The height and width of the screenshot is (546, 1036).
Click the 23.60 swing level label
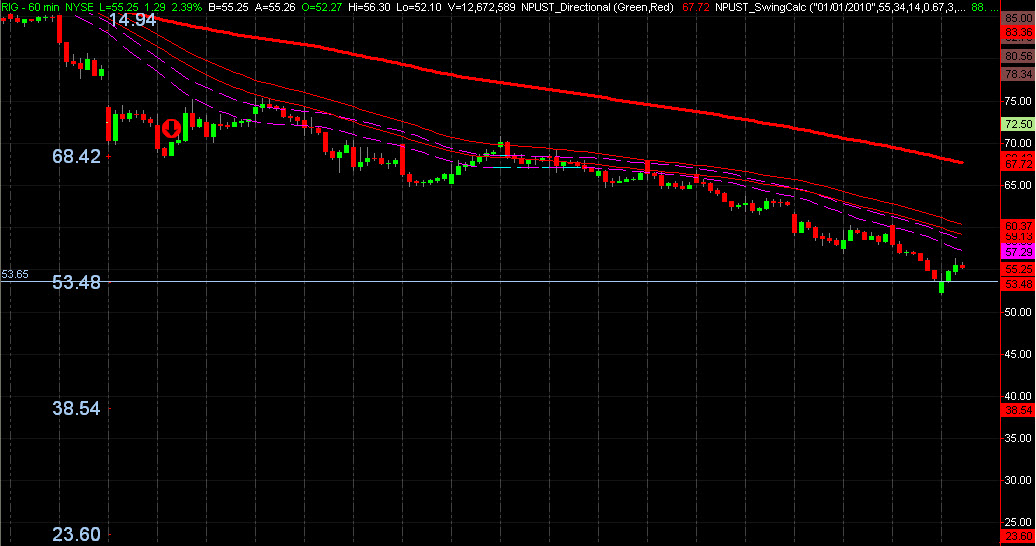click(x=77, y=534)
